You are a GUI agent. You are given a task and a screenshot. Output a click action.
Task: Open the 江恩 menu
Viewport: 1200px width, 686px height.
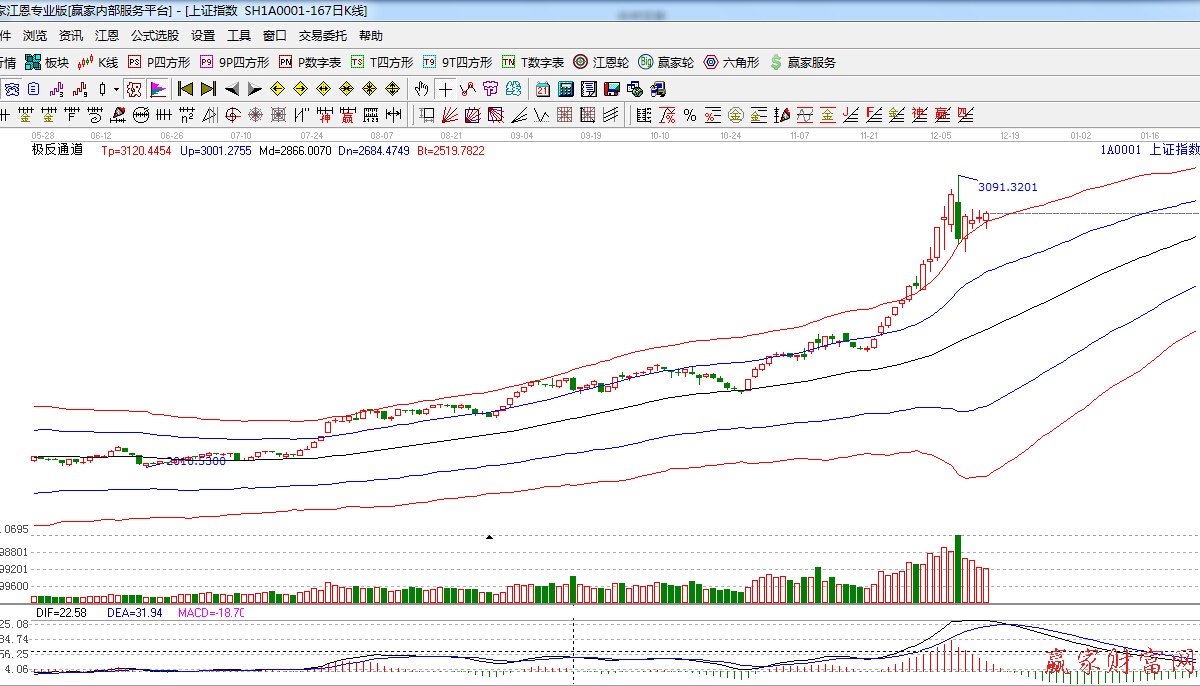coord(107,36)
